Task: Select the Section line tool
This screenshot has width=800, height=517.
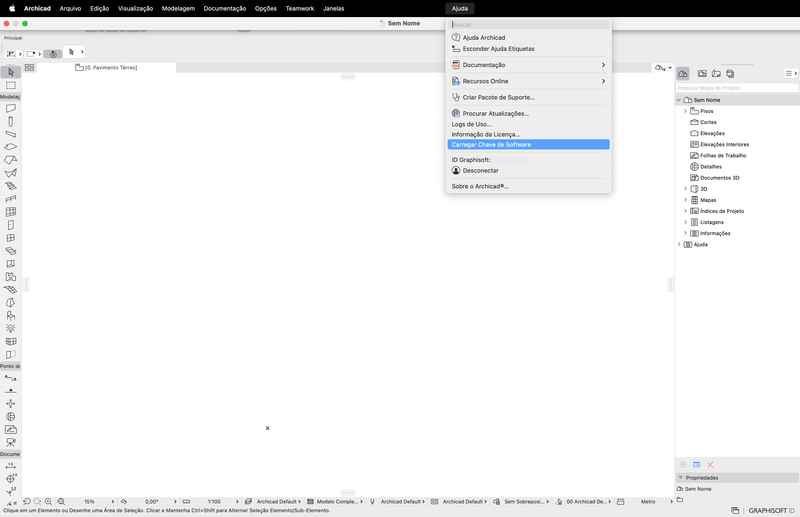Action: [x=11, y=378]
